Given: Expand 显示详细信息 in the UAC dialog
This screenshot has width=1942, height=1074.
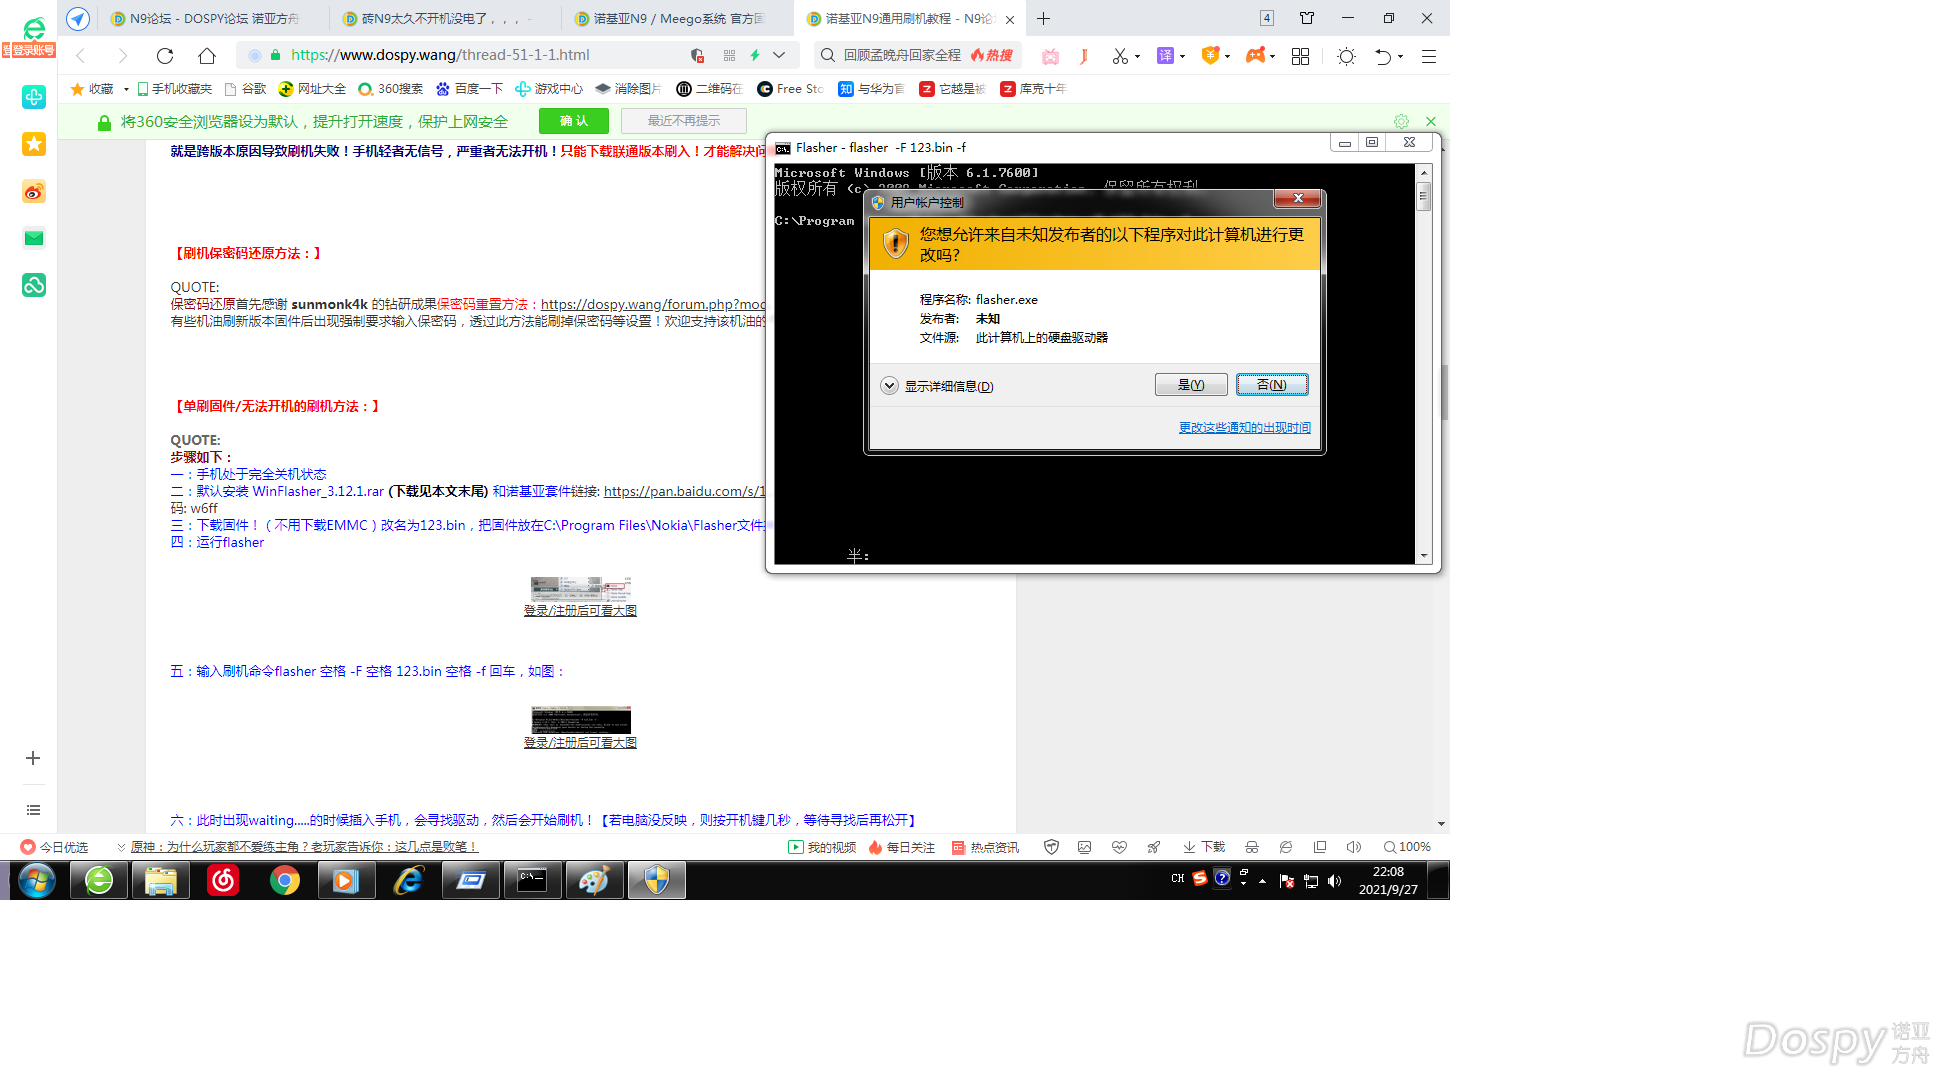Looking at the screenshot, I should pyautogui.click(x=889, y=386).
